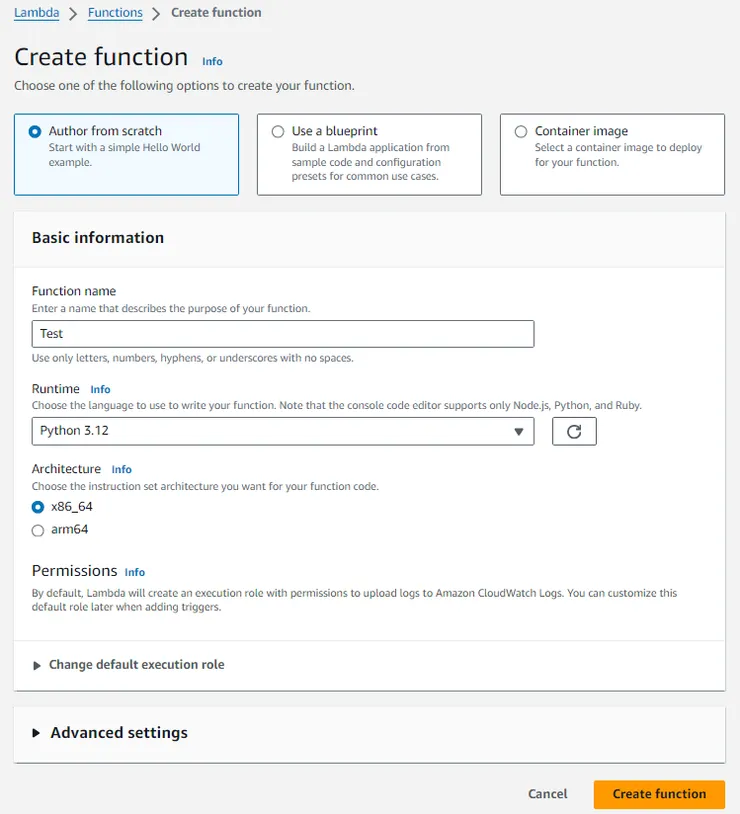740x814 pixels.
Task: Expand the Advanced settings section
Action: (118, 733)
